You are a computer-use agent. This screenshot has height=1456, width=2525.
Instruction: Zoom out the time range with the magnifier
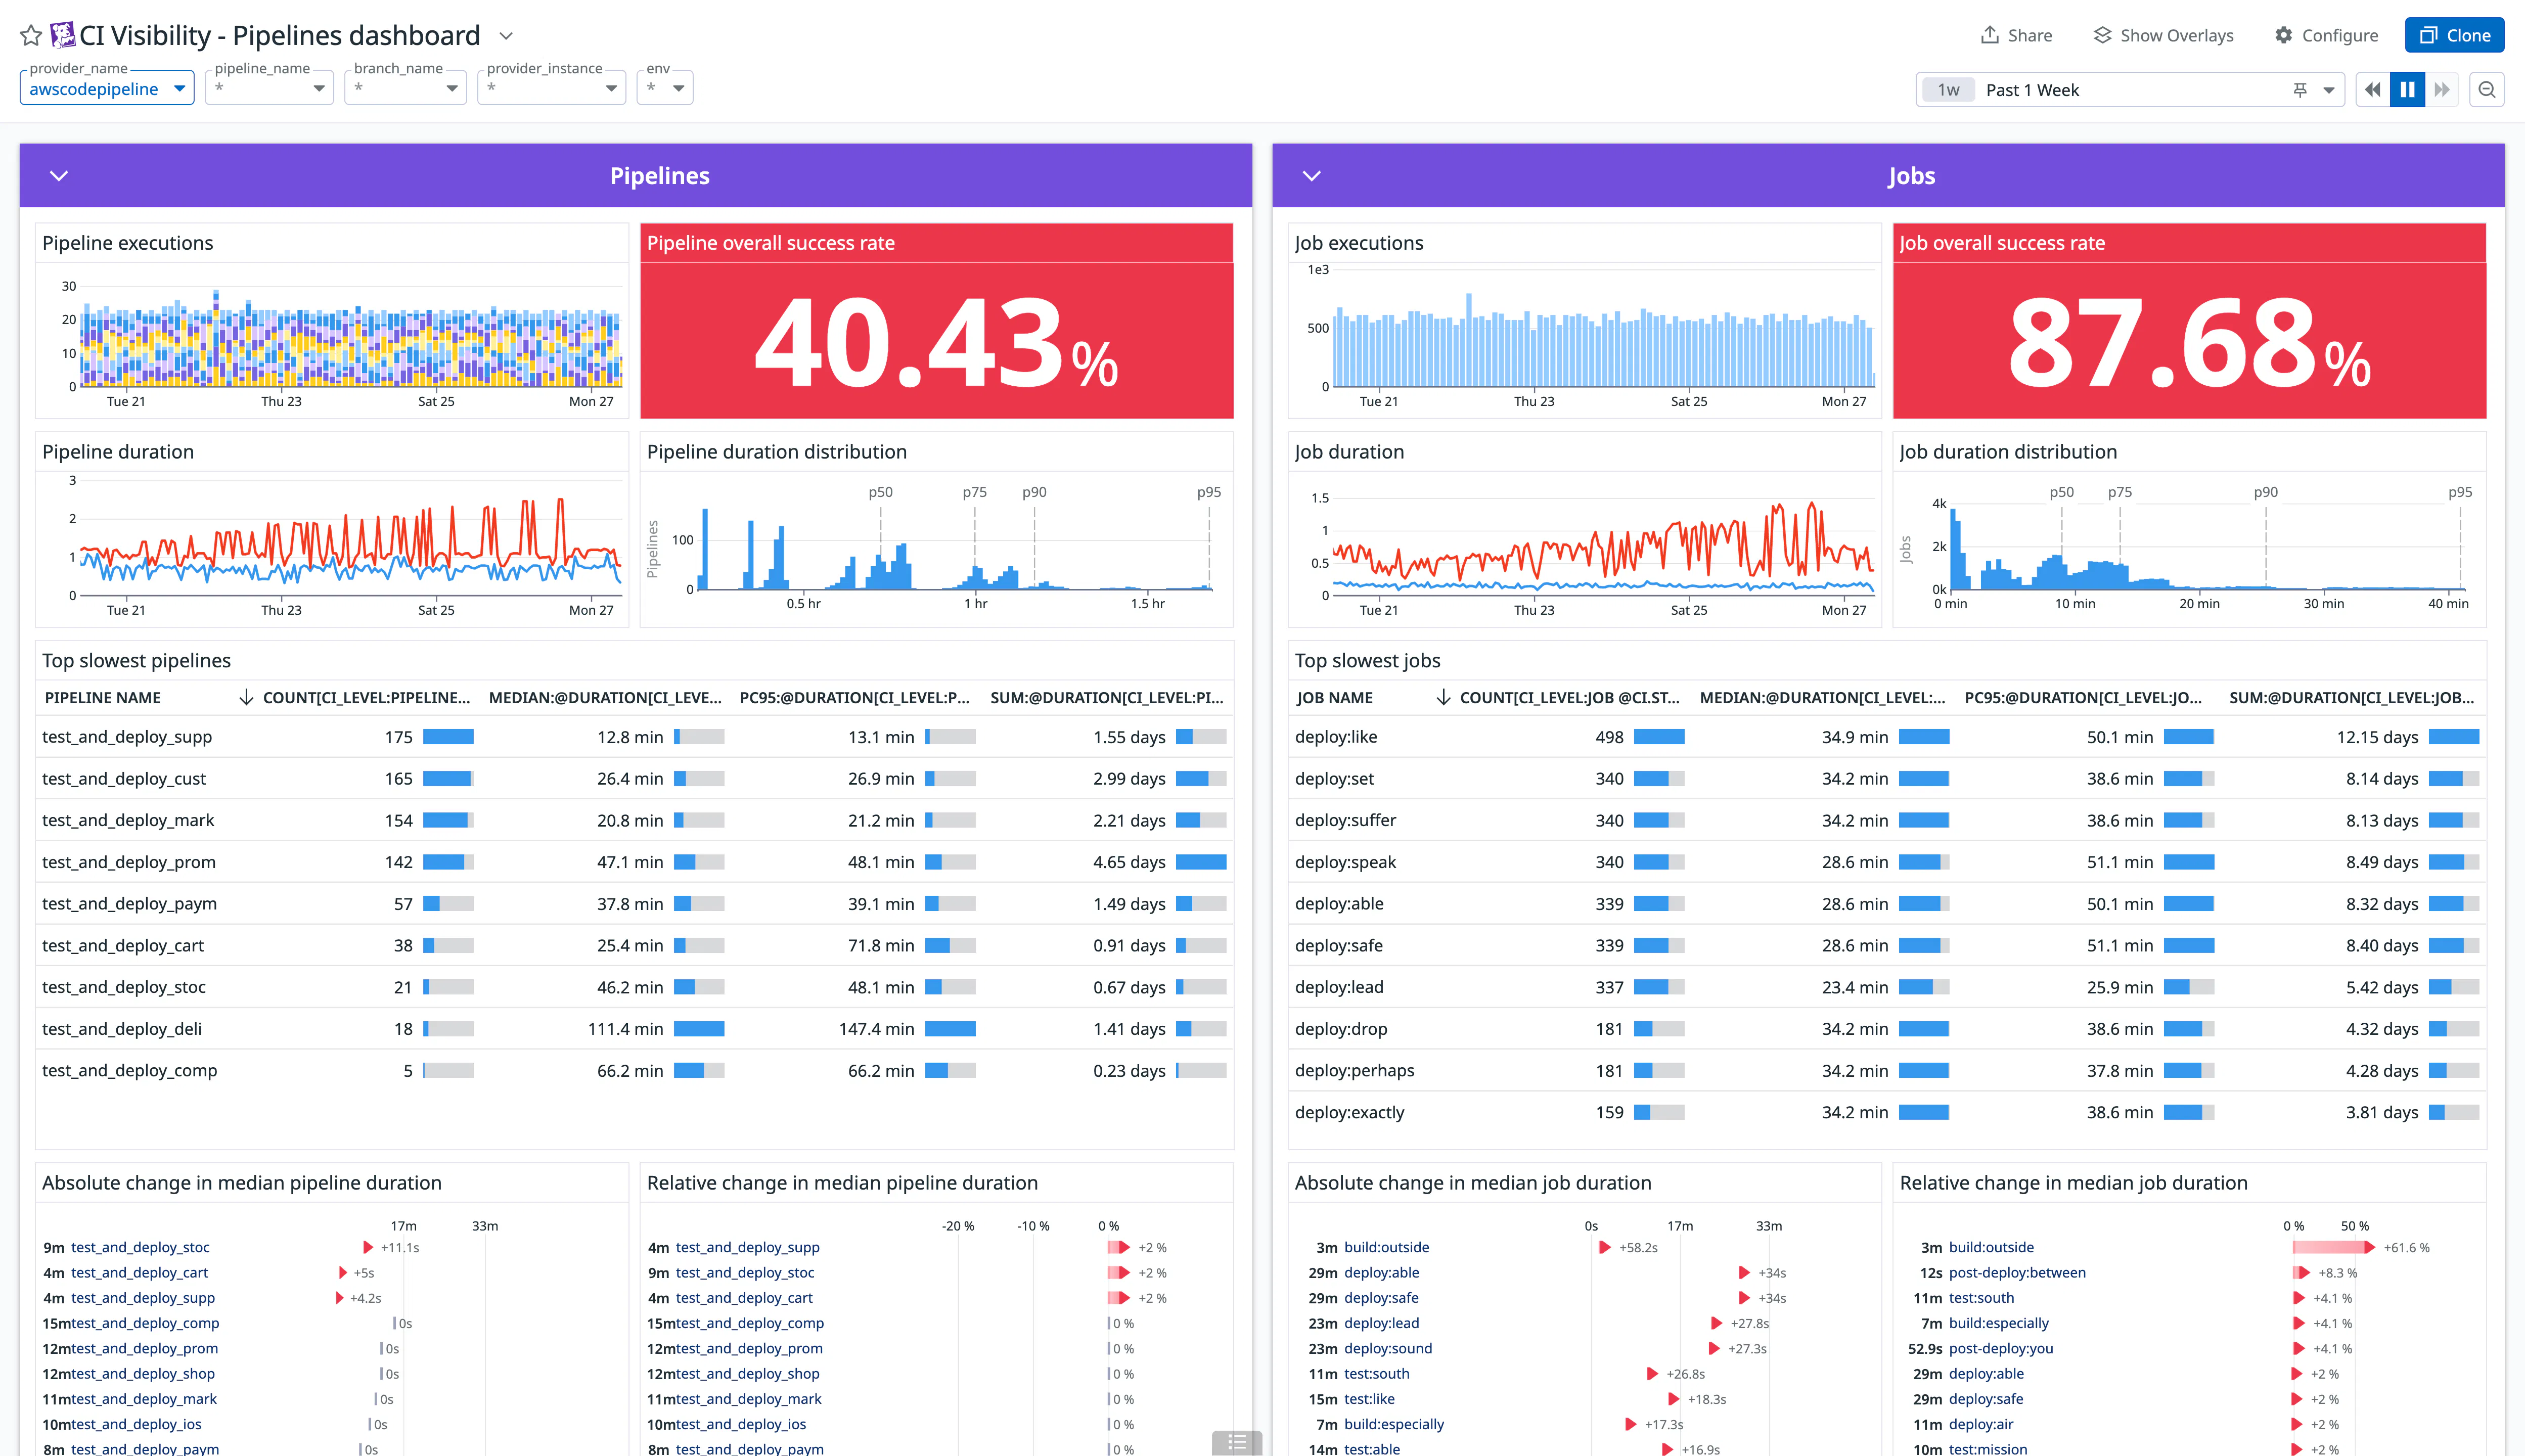pos(2487,89)
